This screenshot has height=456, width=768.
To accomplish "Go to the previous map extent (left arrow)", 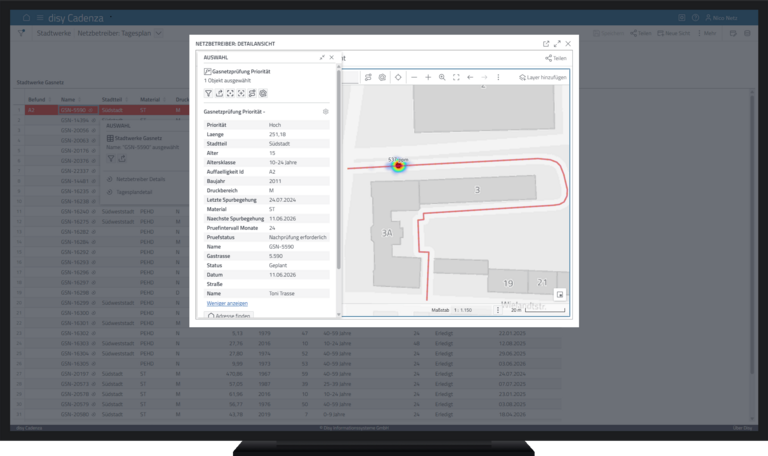I will tap(470, 77).
